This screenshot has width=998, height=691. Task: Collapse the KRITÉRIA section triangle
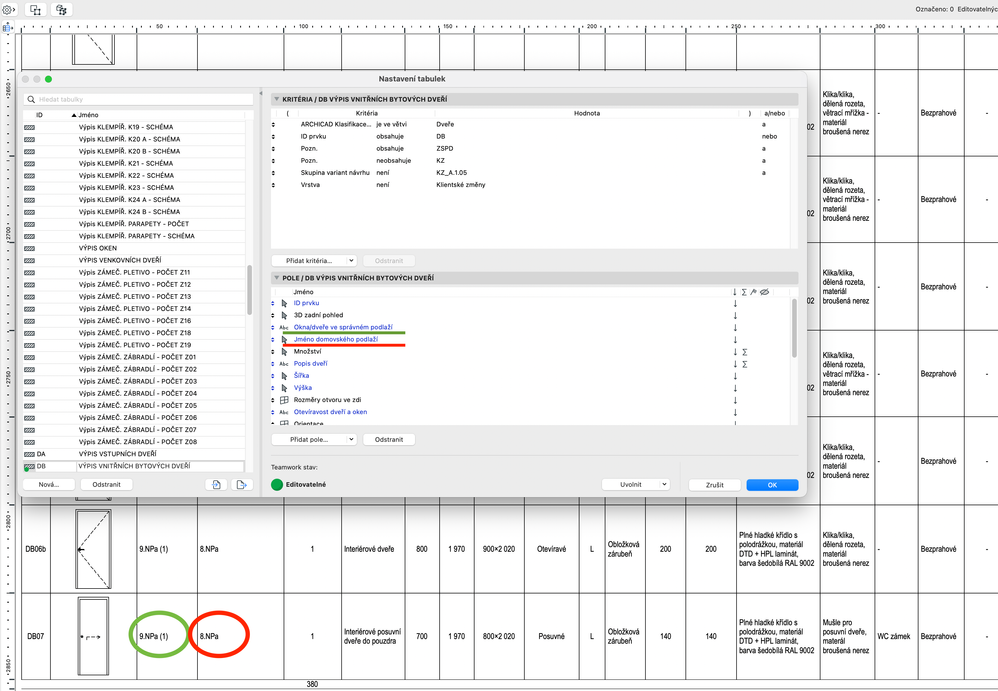pos(276,99)
